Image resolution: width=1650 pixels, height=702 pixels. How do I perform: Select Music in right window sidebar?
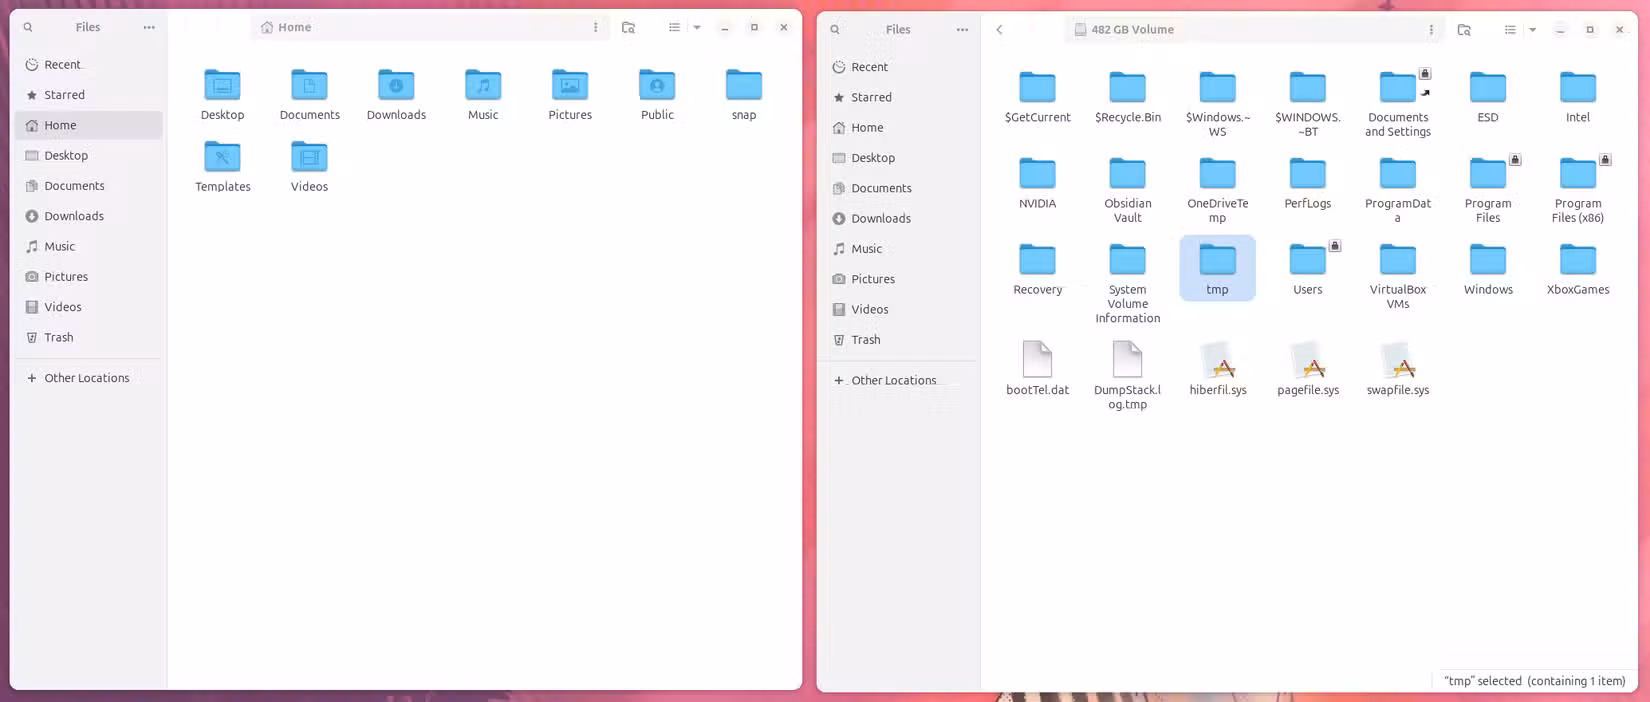click(x=896, y=249)
